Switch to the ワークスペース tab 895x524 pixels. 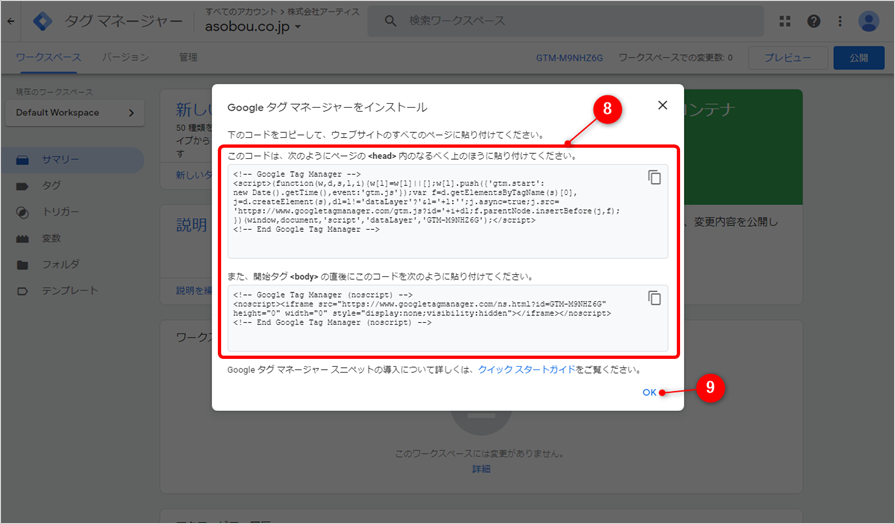(49, 57)
